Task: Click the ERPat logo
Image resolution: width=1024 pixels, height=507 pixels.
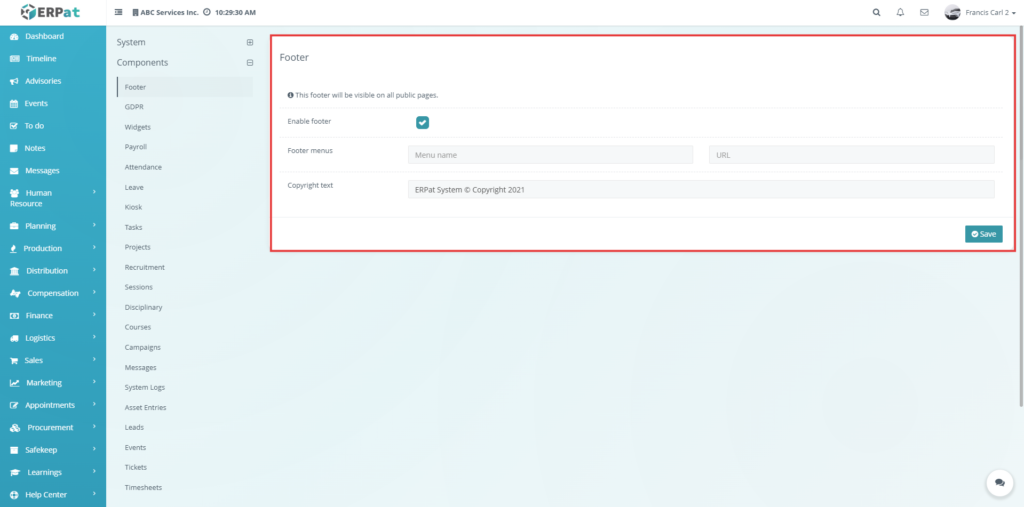Action: tap(50, 12)
